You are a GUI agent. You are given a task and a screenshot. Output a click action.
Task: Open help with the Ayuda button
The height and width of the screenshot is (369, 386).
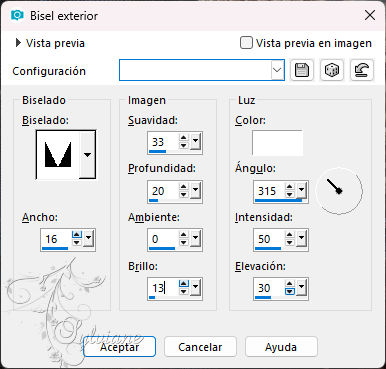281,347
